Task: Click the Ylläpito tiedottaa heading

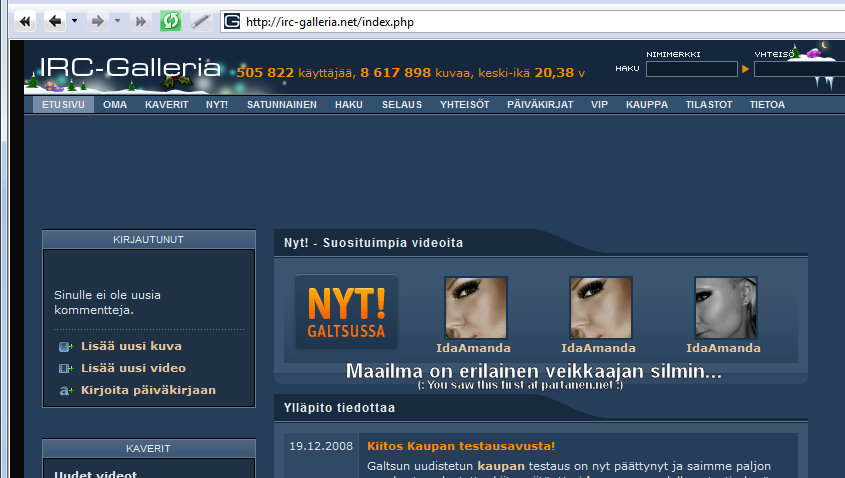Action: (340, 408)
